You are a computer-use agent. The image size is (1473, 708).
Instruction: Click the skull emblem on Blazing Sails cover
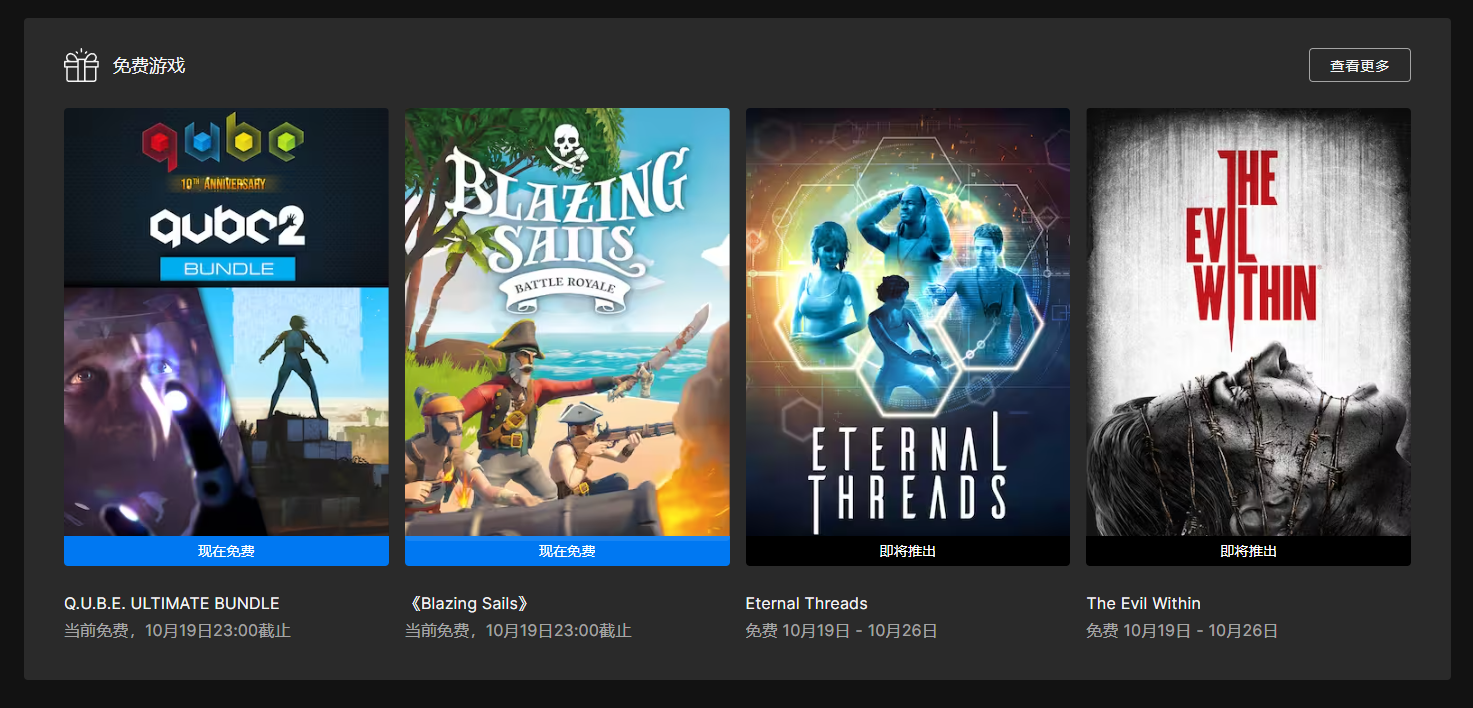(566, 148)
